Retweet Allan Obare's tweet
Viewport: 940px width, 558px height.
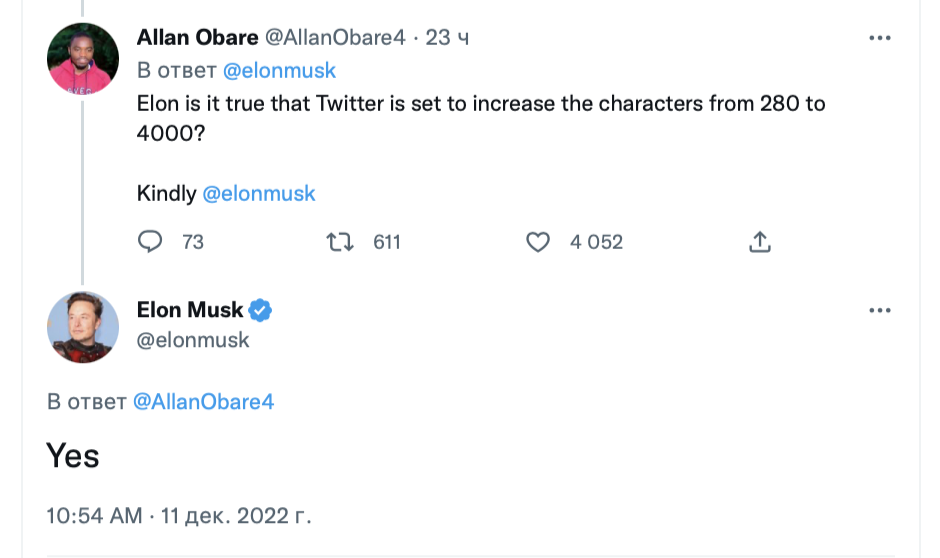pos(340,242)
